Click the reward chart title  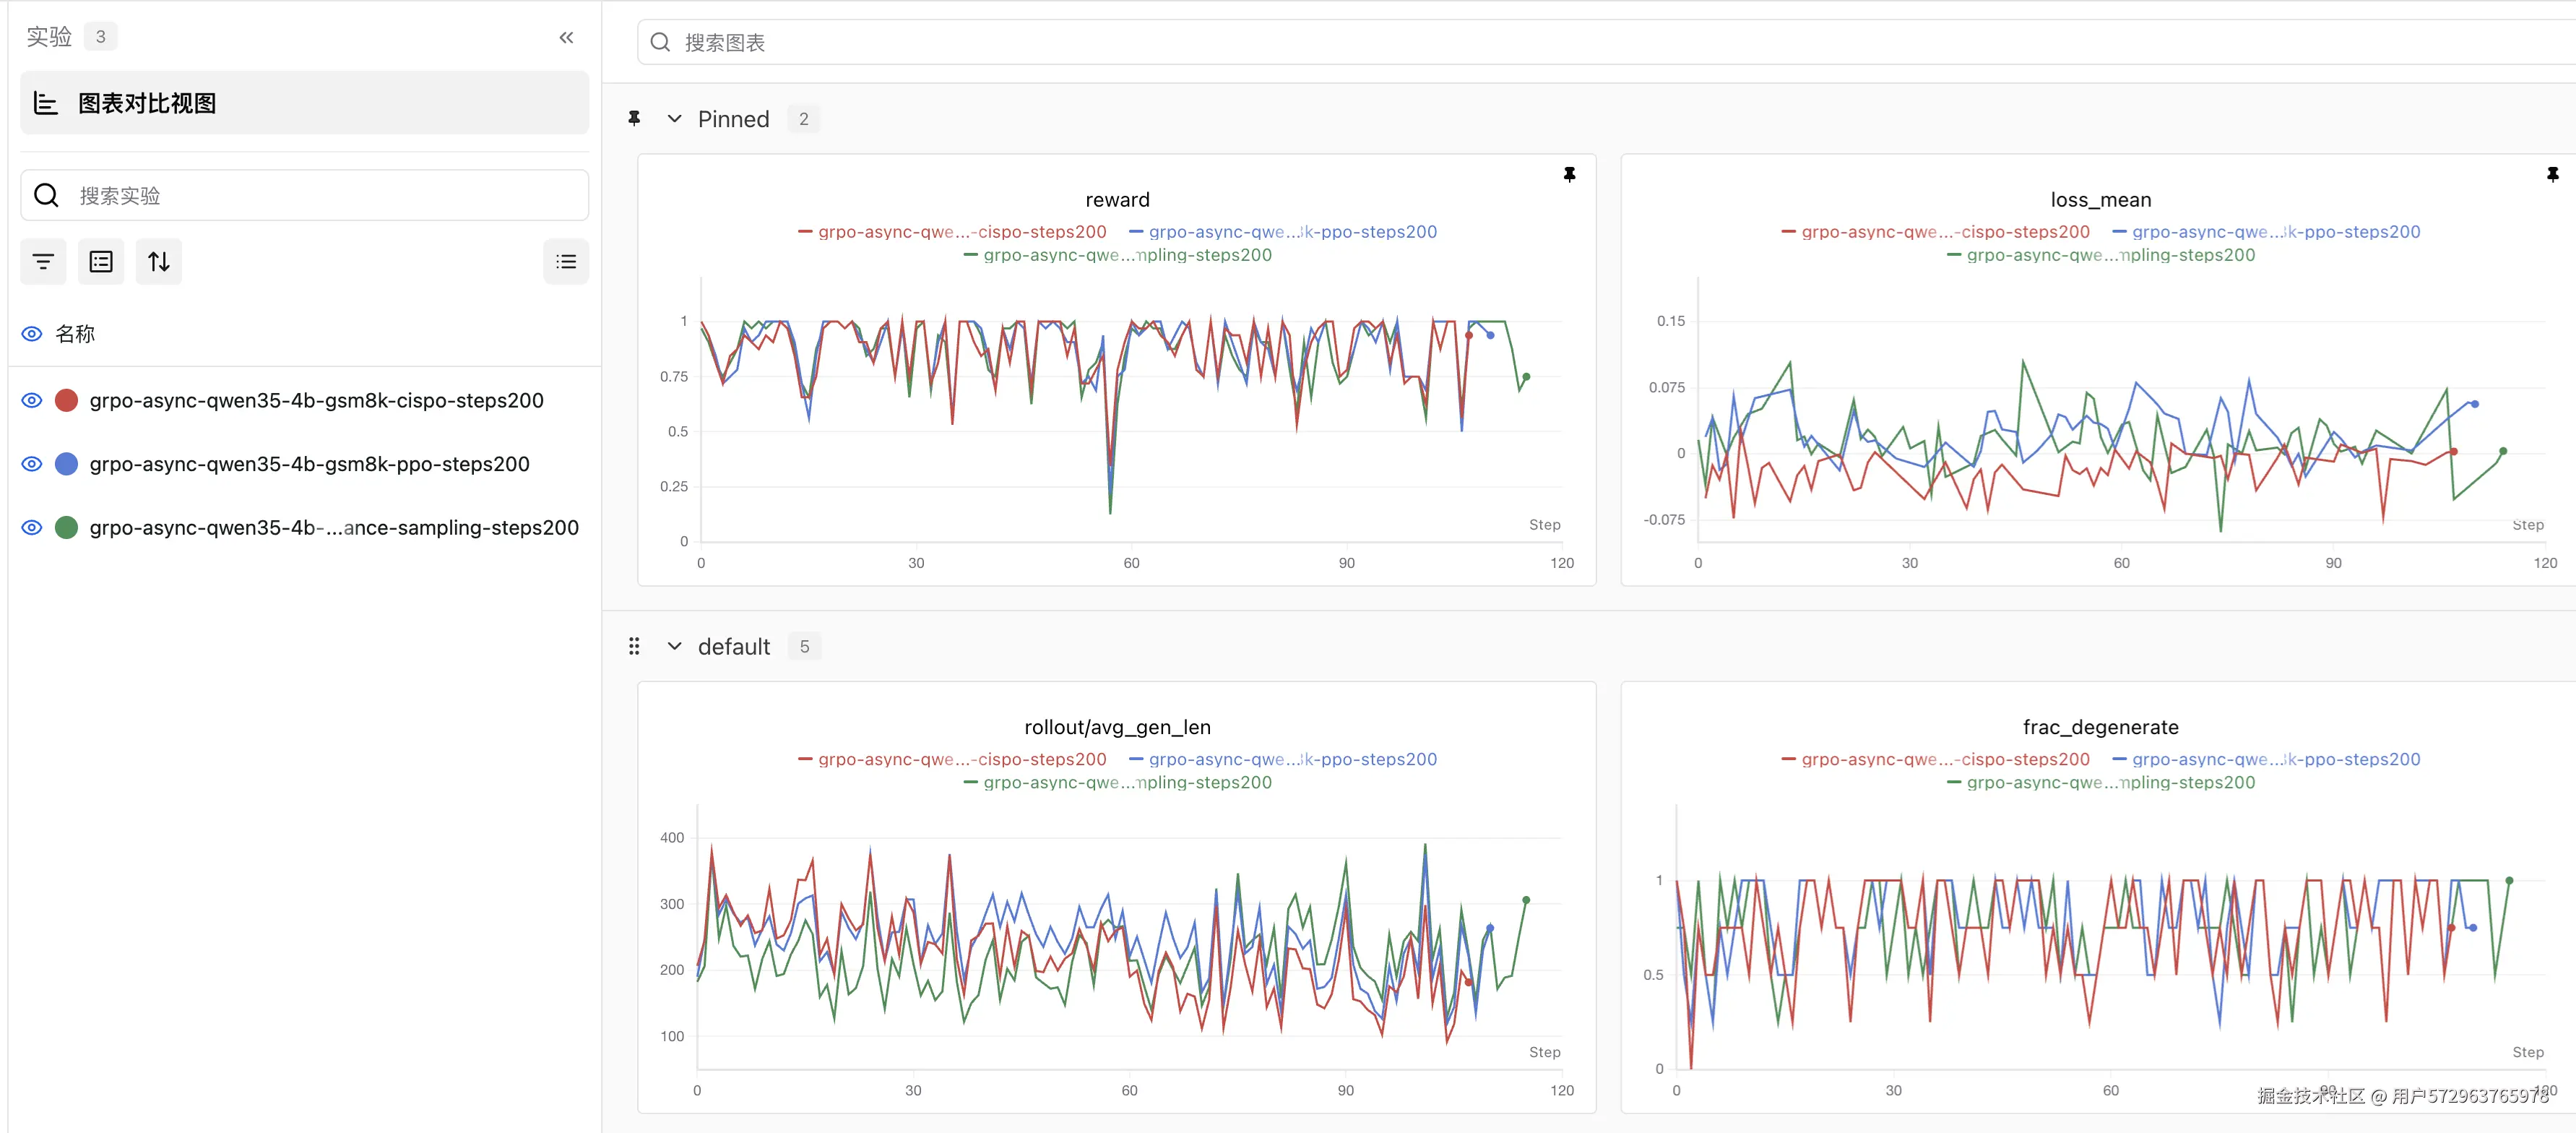coord(1117,199)
